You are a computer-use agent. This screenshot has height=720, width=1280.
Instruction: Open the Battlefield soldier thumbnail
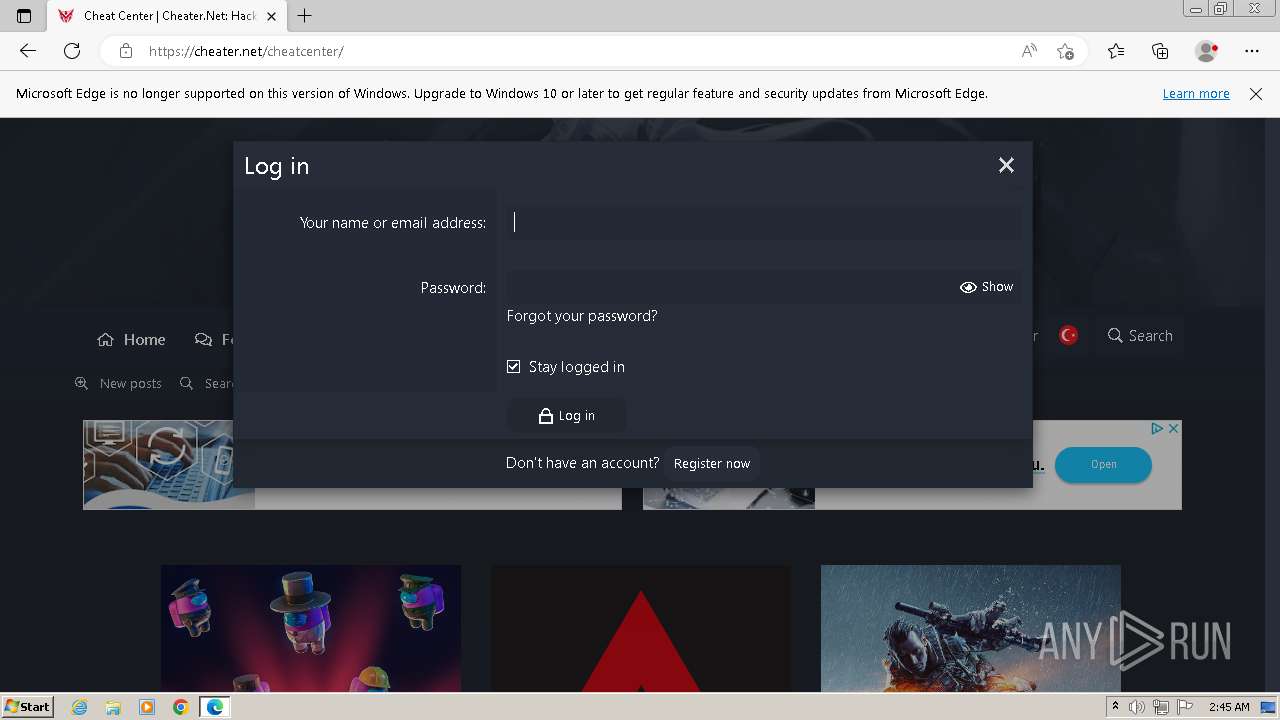(x=970, y=628)
